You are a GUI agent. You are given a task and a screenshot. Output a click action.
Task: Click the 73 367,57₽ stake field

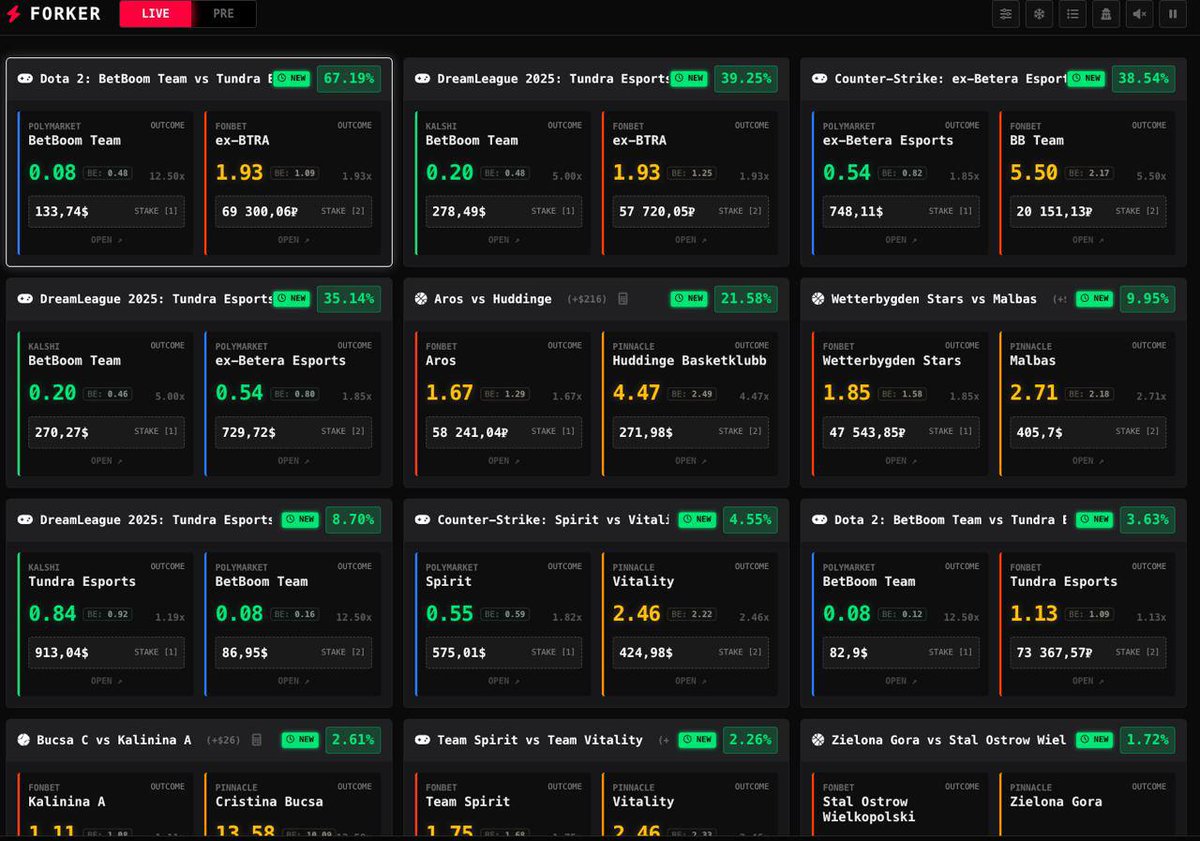(1088, 652)
